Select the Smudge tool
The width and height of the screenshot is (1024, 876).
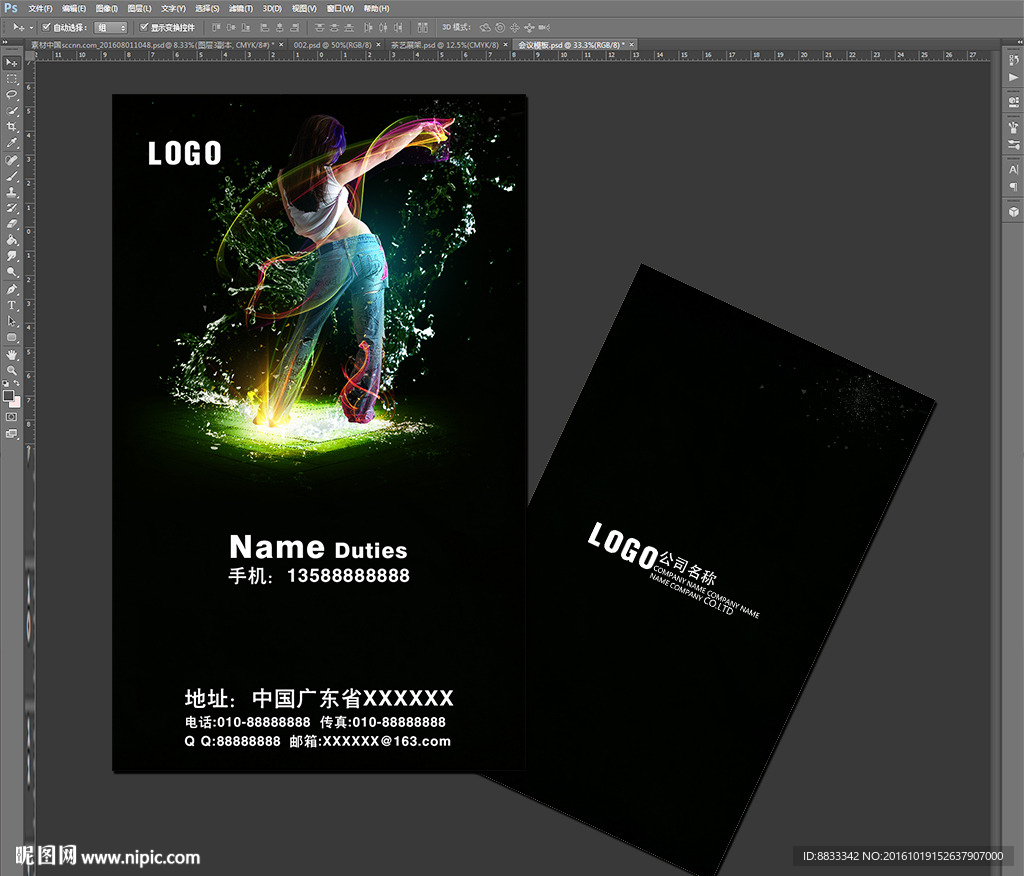point(12,256)
